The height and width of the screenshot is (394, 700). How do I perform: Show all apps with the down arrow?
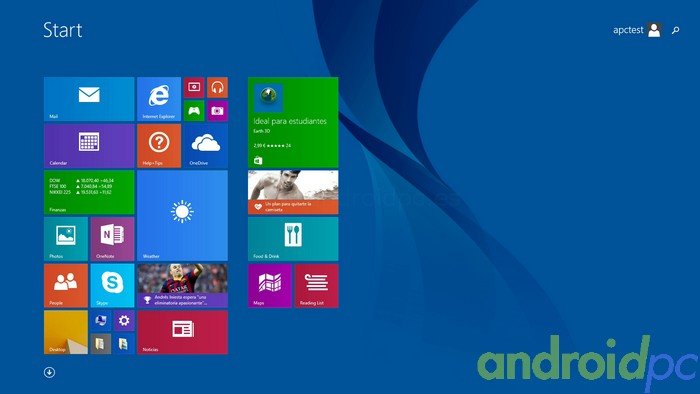(x=50, y=372)
